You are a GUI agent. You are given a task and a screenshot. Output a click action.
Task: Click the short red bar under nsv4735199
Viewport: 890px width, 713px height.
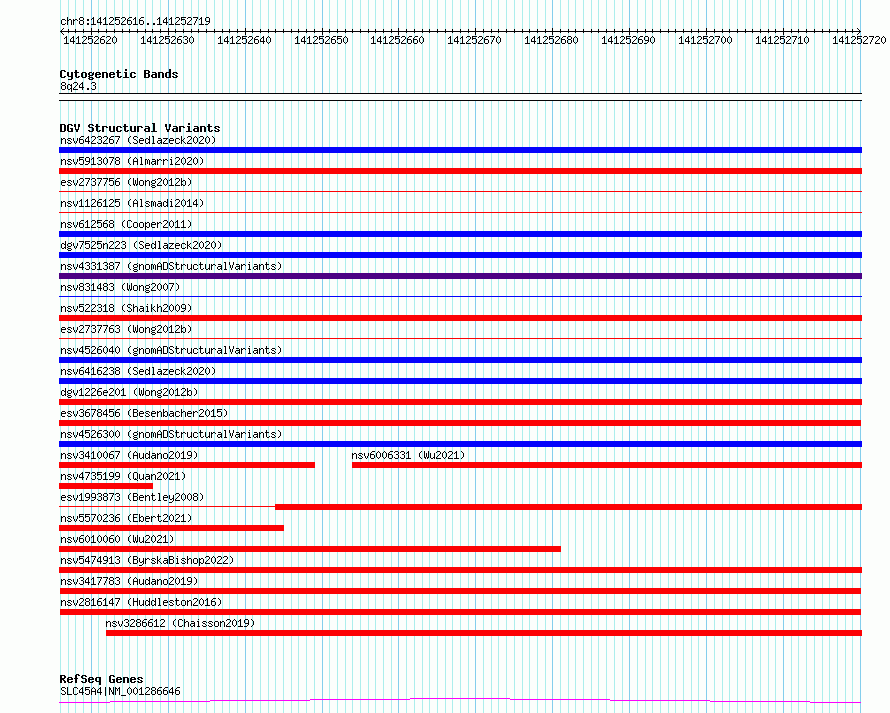click(106, 486)
